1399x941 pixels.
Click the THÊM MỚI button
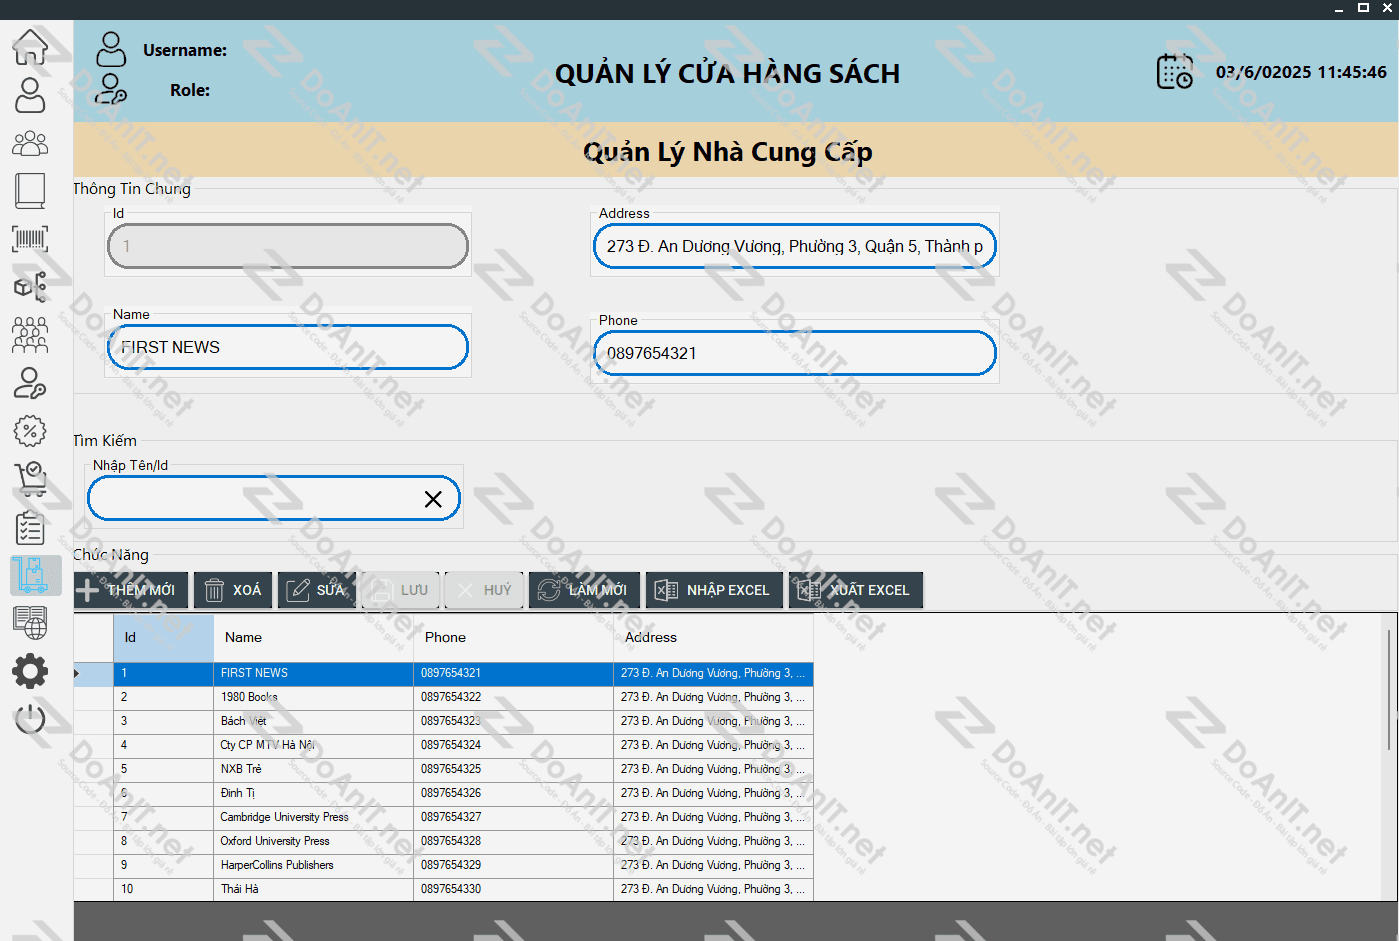coord(131,590)
